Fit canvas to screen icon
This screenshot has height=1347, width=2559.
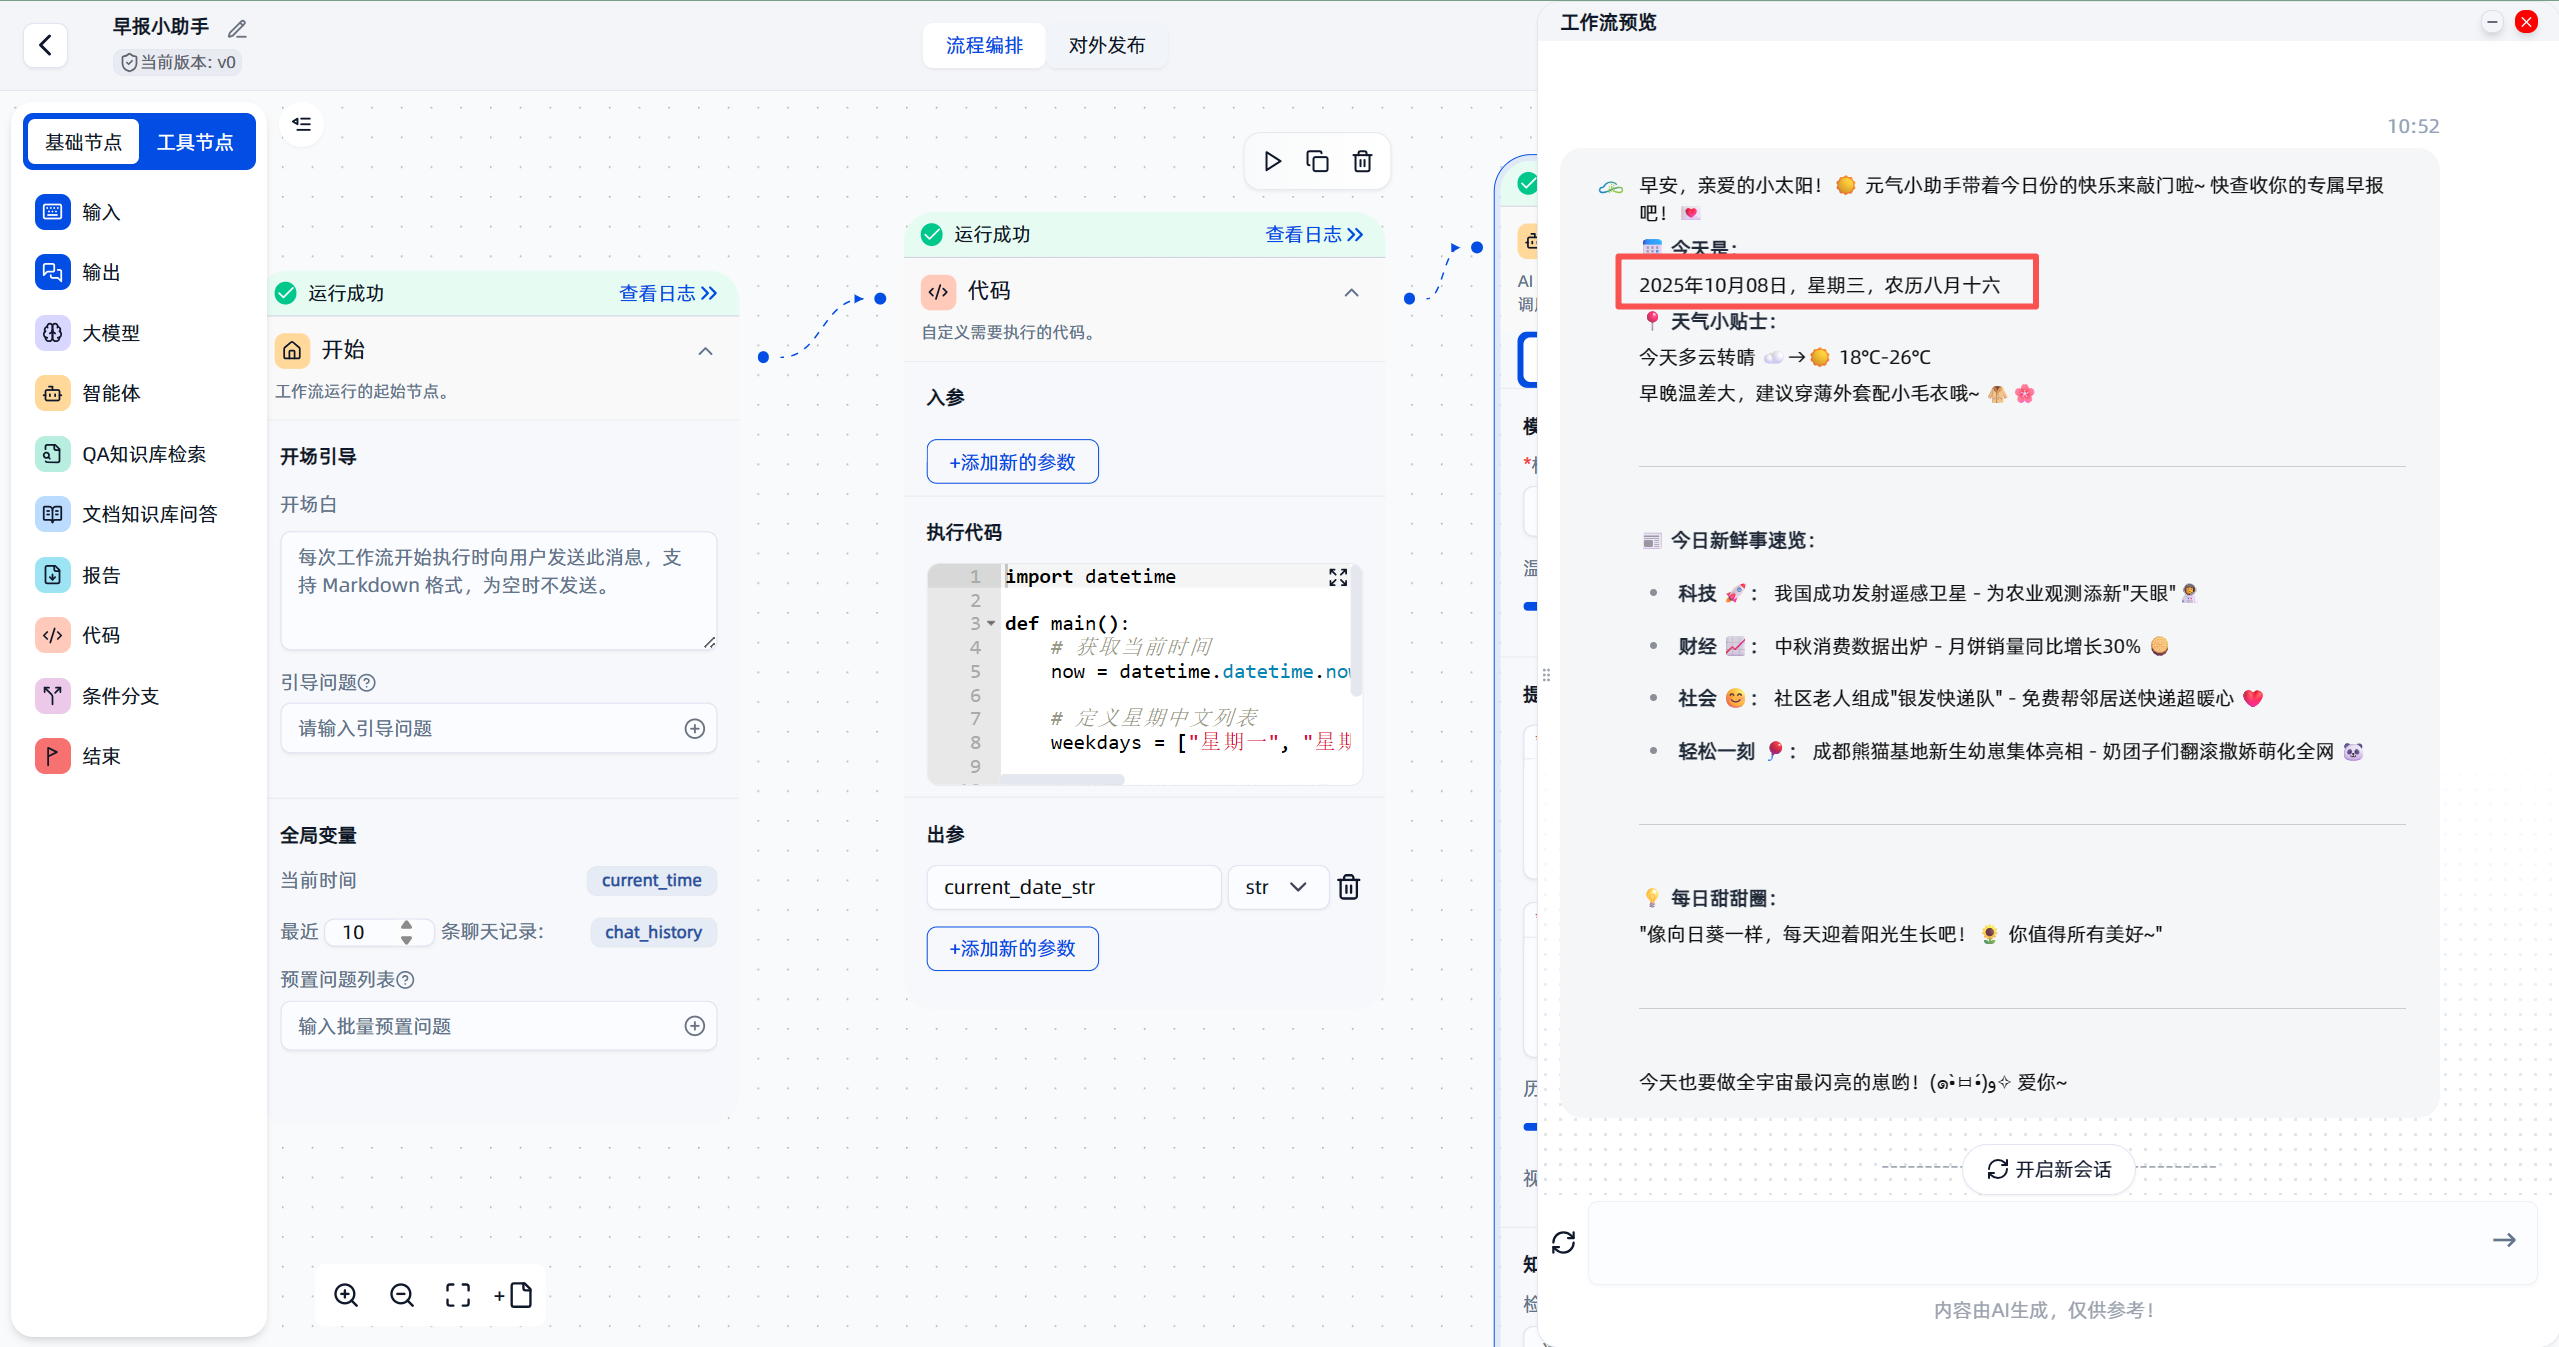click(x=458, y=1295)
